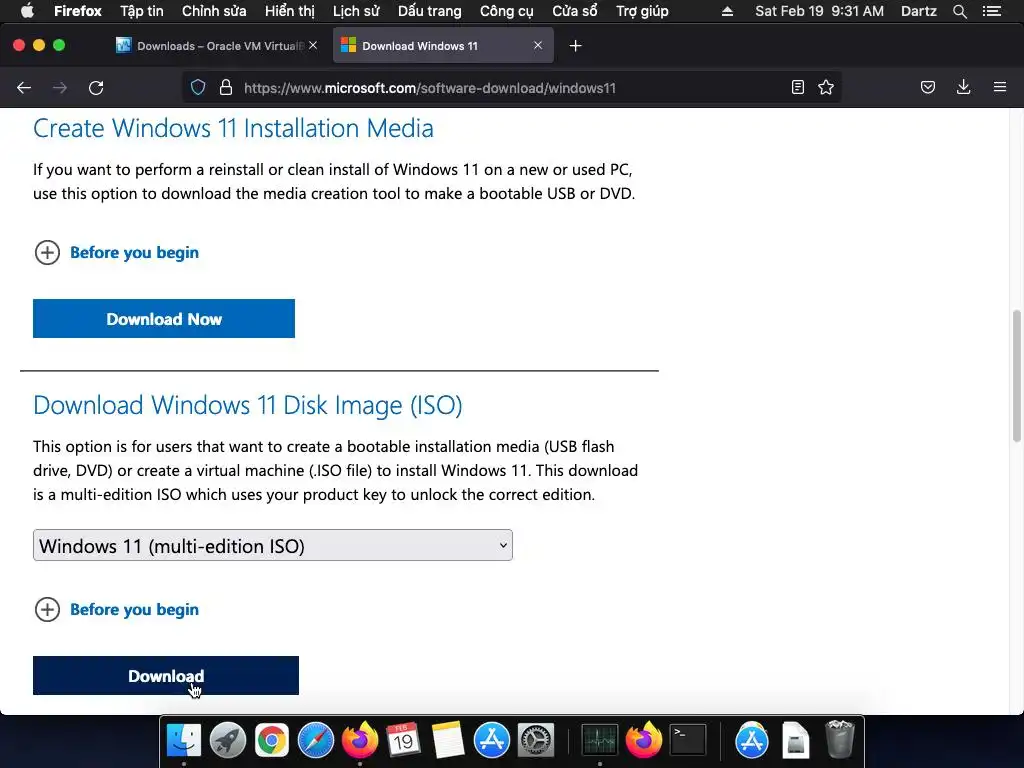Click the Create Windows 11 Installation Media heading
Image resolution: width=1024 pixels, height=768 pixels.
(x=233, y=128)
